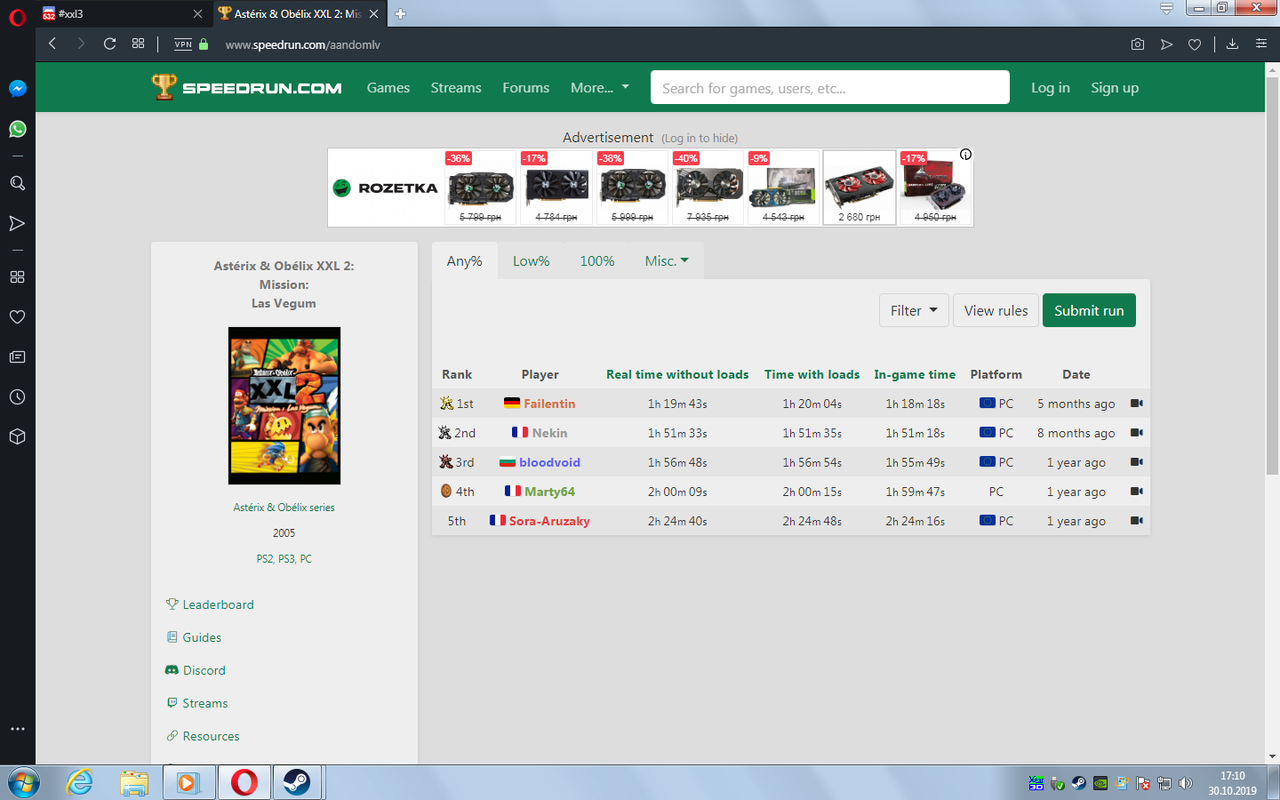Open the tab list menu in title bar
This screenshot has height=800, width=1280.
point(1166,8)
